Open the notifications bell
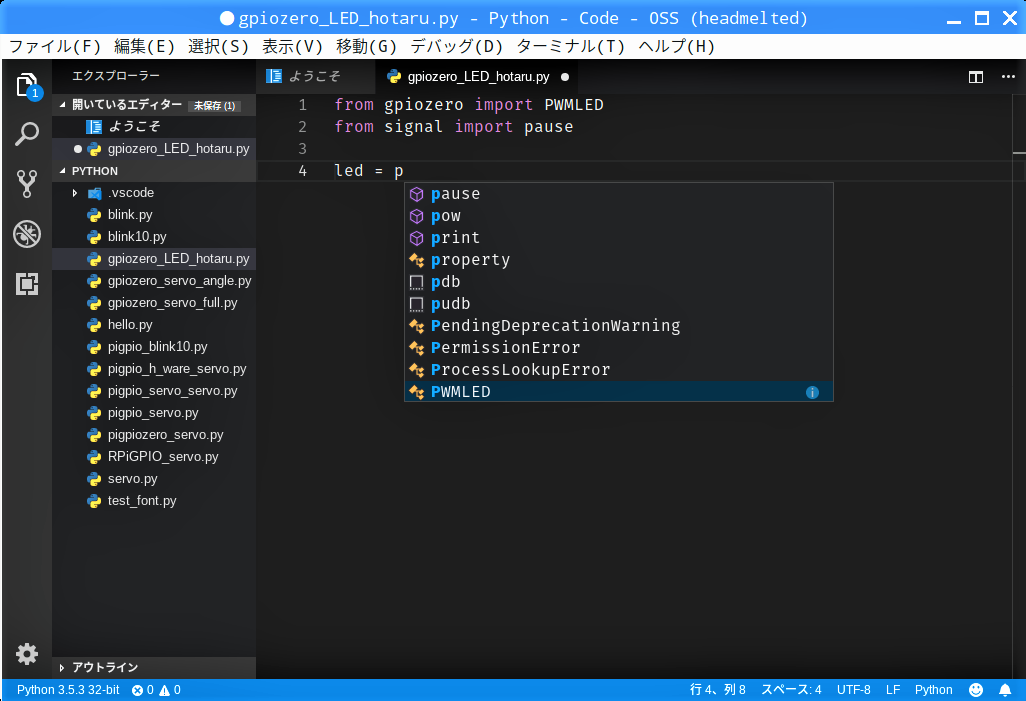Screen dimensions: 1026x701 click(x=1005, y=690)
